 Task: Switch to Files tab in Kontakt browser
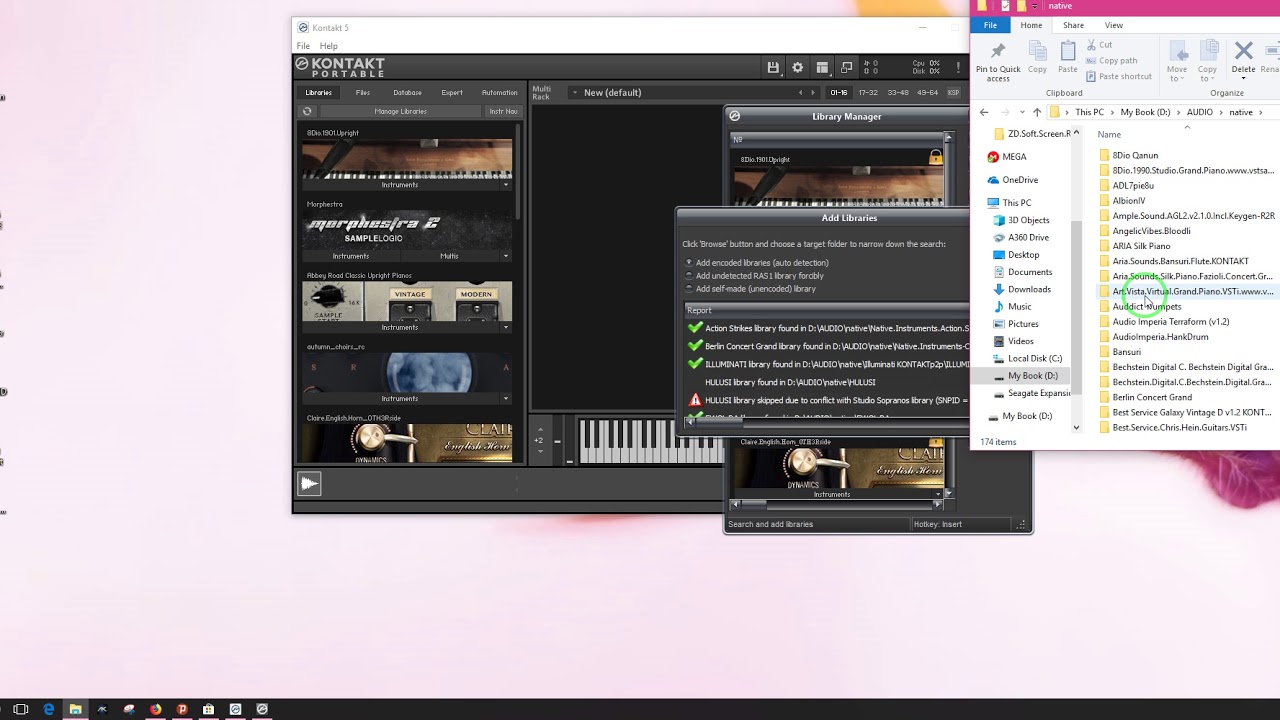coord(363,92)
